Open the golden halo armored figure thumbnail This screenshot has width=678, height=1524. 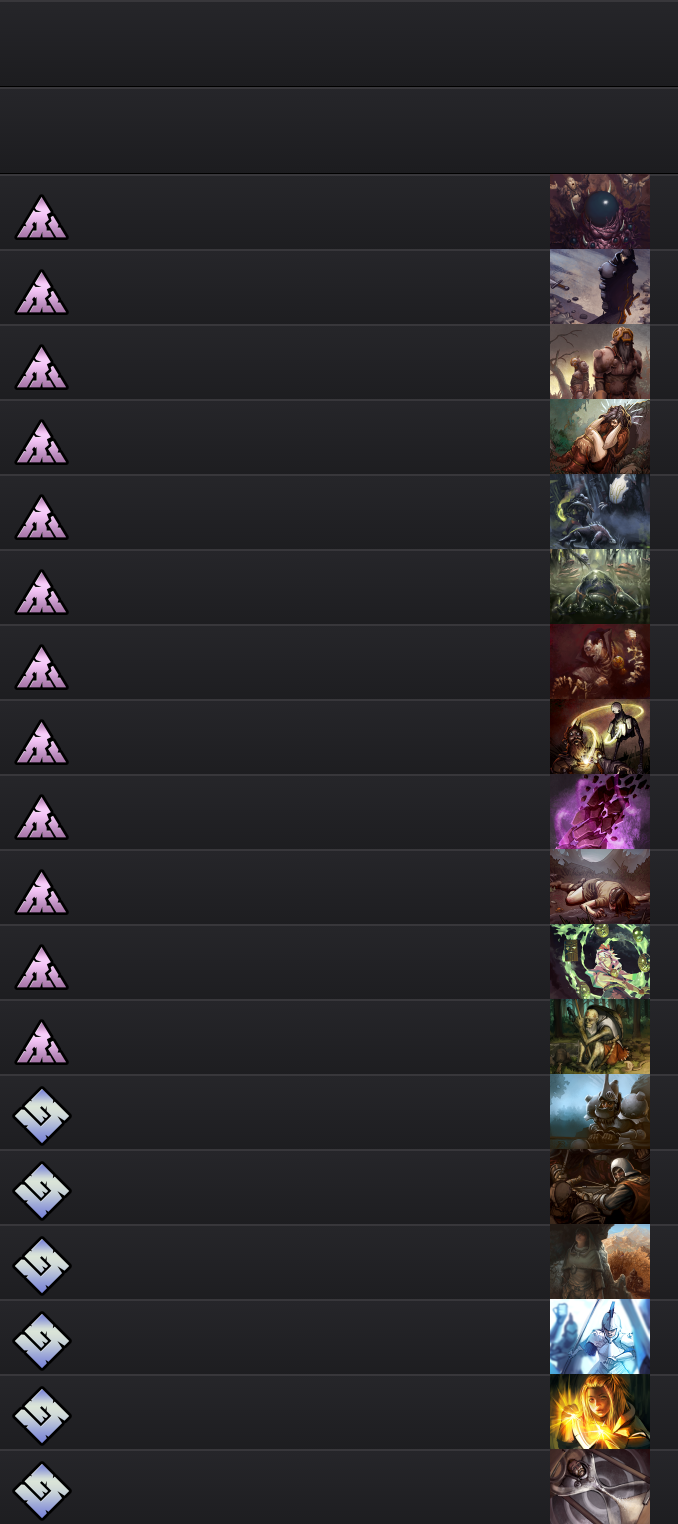point(600,737)
